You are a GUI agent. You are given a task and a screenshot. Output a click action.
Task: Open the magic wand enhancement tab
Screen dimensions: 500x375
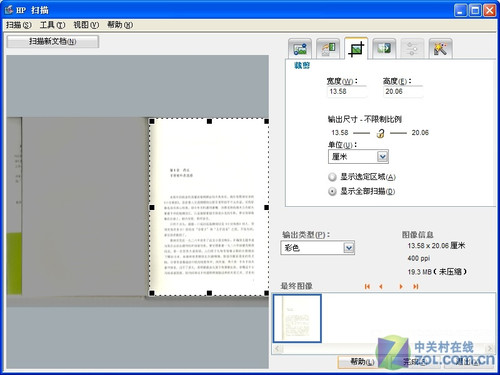[x=440, y=49]
